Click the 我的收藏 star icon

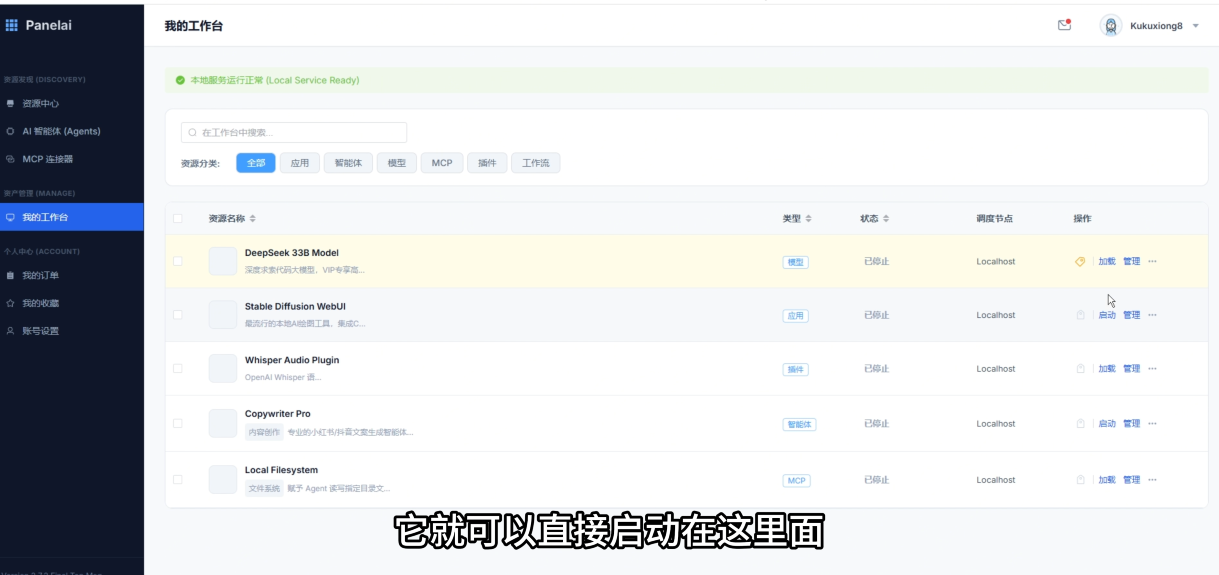tap(10, 303)
